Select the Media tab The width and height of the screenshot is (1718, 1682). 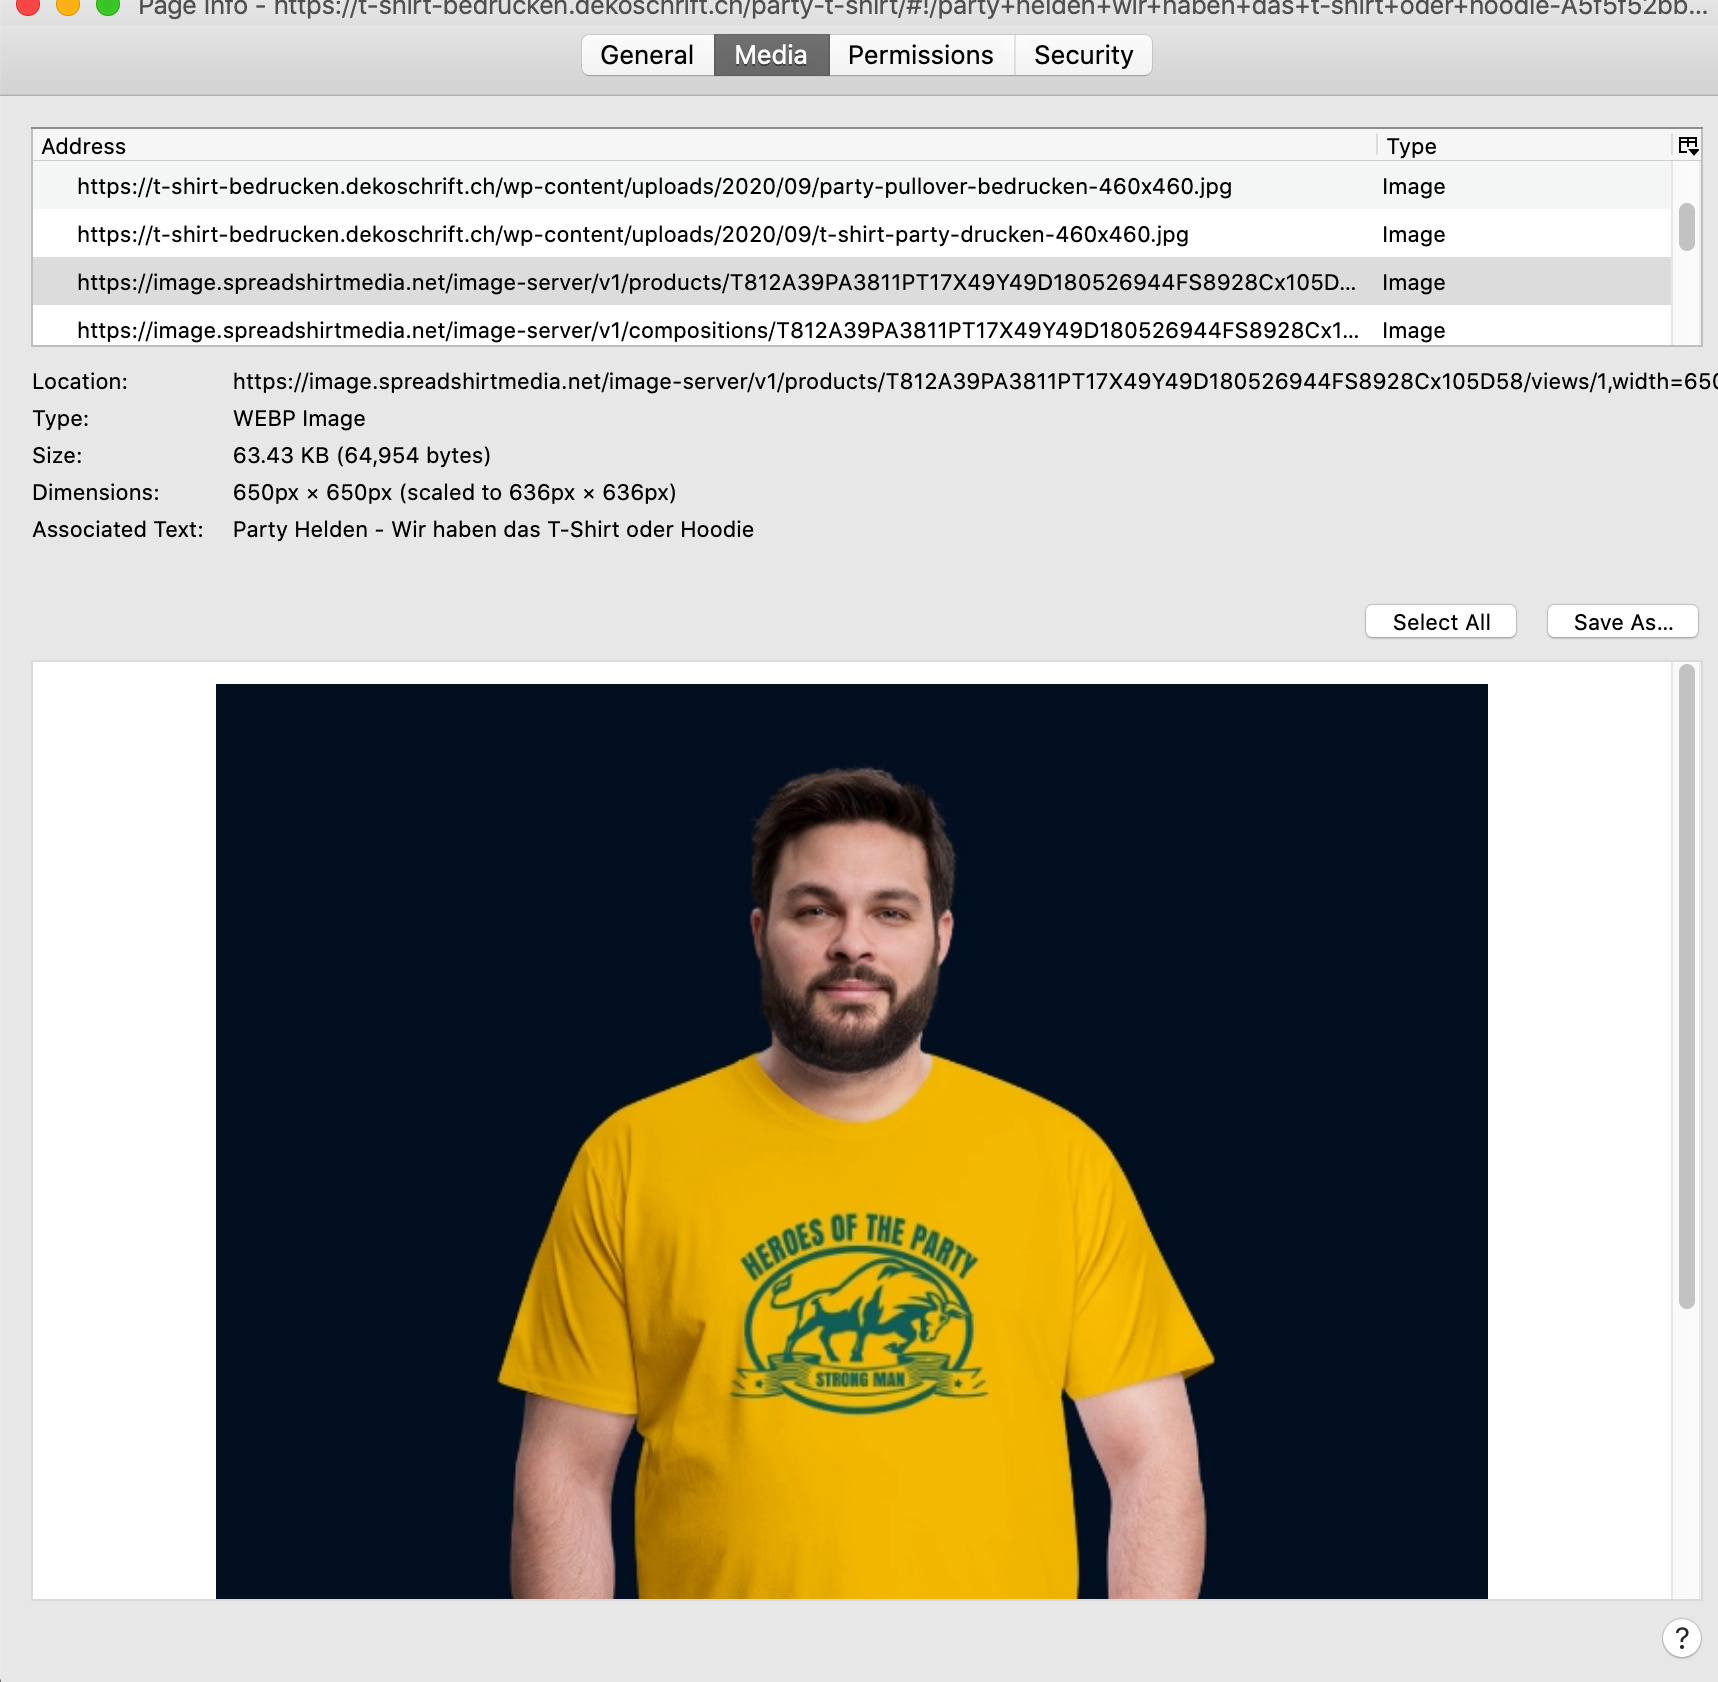point(770,55)
